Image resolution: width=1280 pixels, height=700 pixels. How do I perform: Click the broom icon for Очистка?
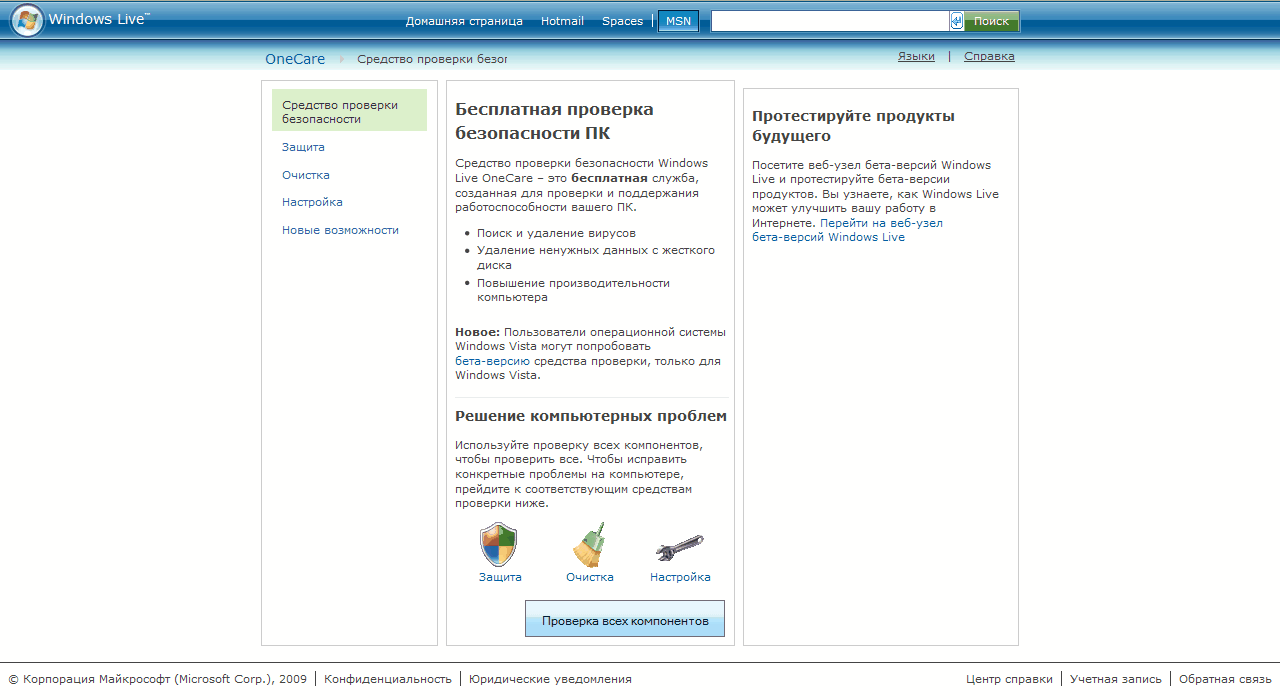pos(590,545)
